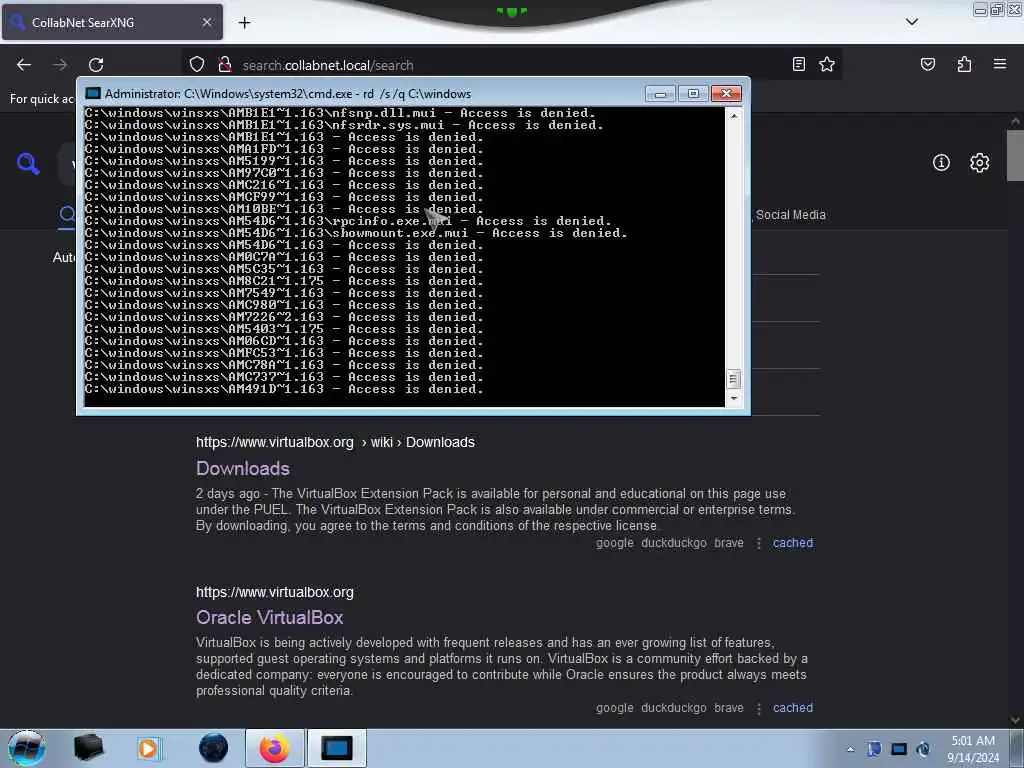Open the Pocket save icon

pyautogui.click(x=927, y=64)
